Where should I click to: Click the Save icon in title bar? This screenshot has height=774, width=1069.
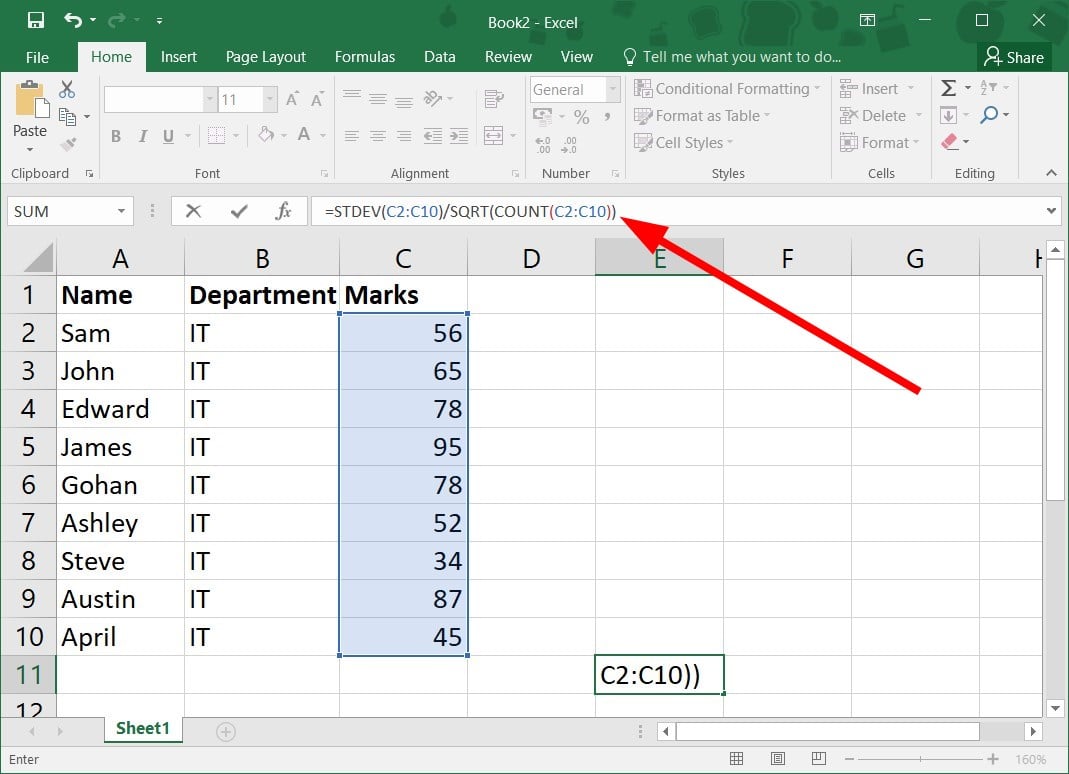coord(35,20)
